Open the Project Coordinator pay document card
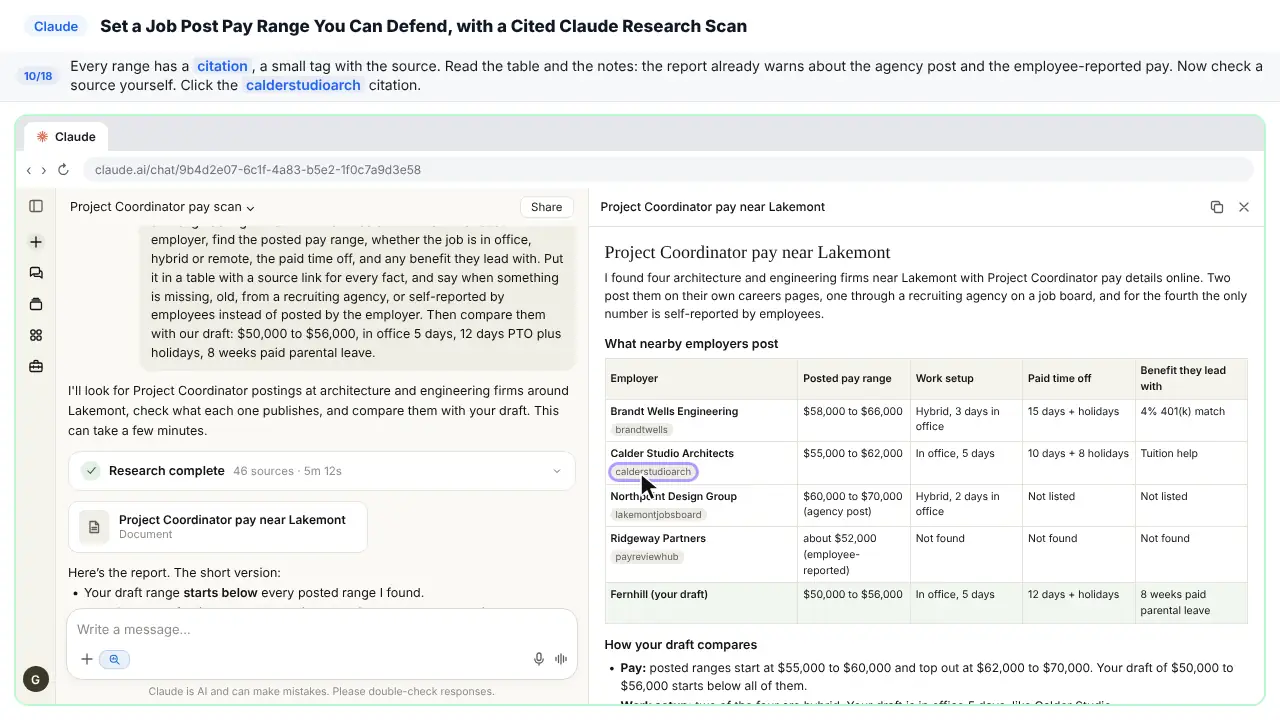This screenshot has height=720, width=1280. (218, 526)
